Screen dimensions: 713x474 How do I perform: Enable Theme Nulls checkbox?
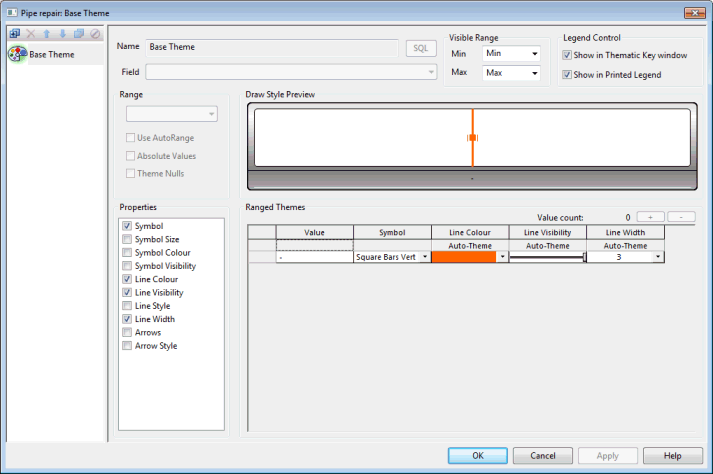(x=131, y=173)
